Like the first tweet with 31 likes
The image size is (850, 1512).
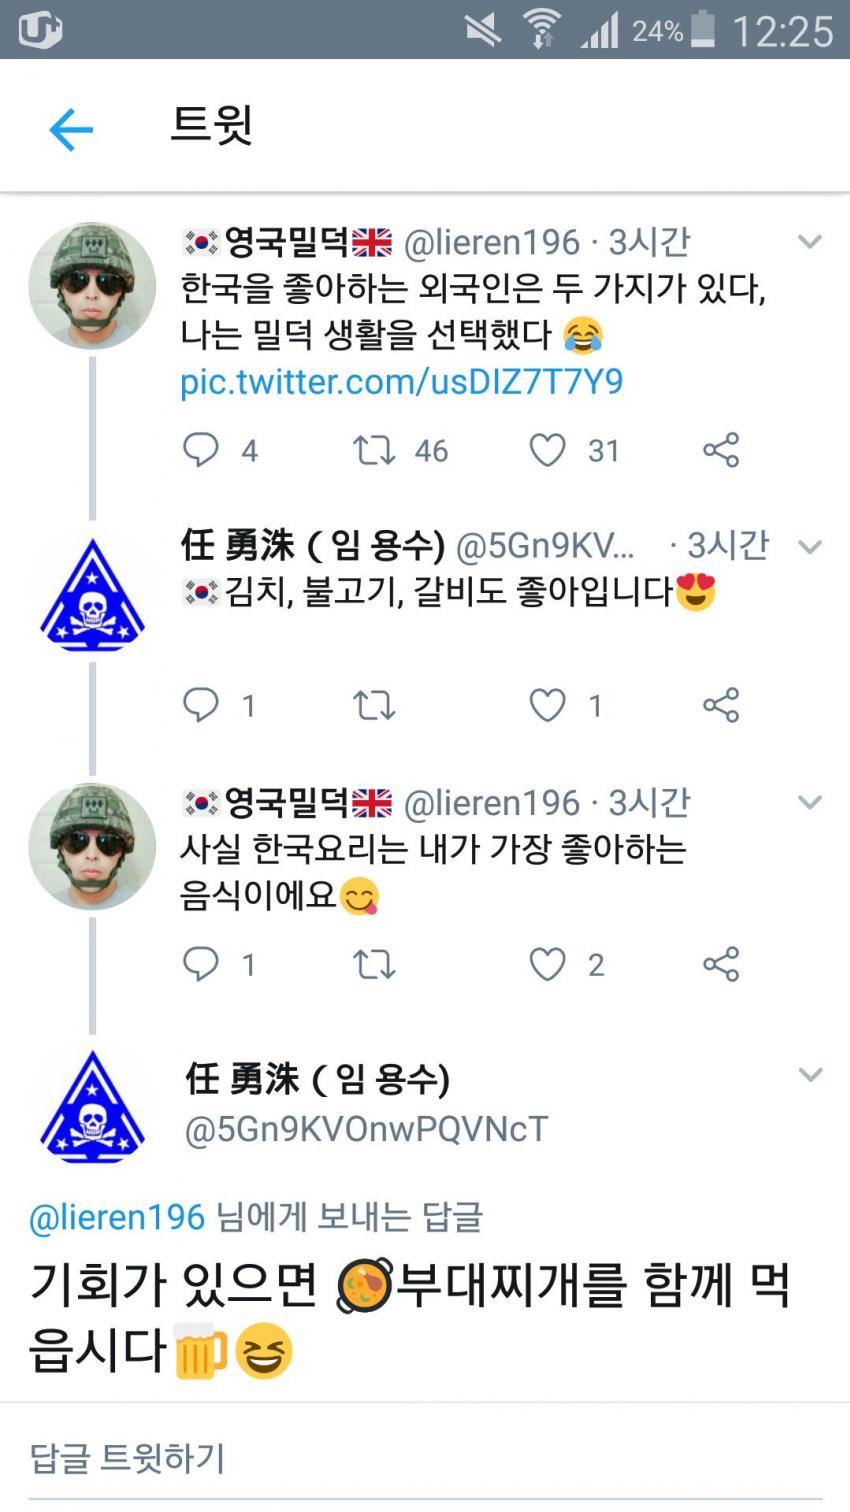click(547, 450)
